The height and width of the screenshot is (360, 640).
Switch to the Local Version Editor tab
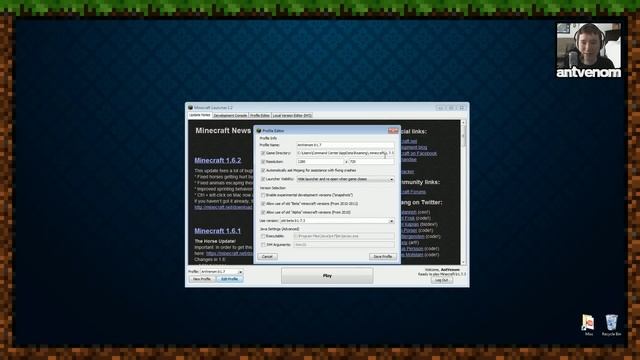(292, 116)
